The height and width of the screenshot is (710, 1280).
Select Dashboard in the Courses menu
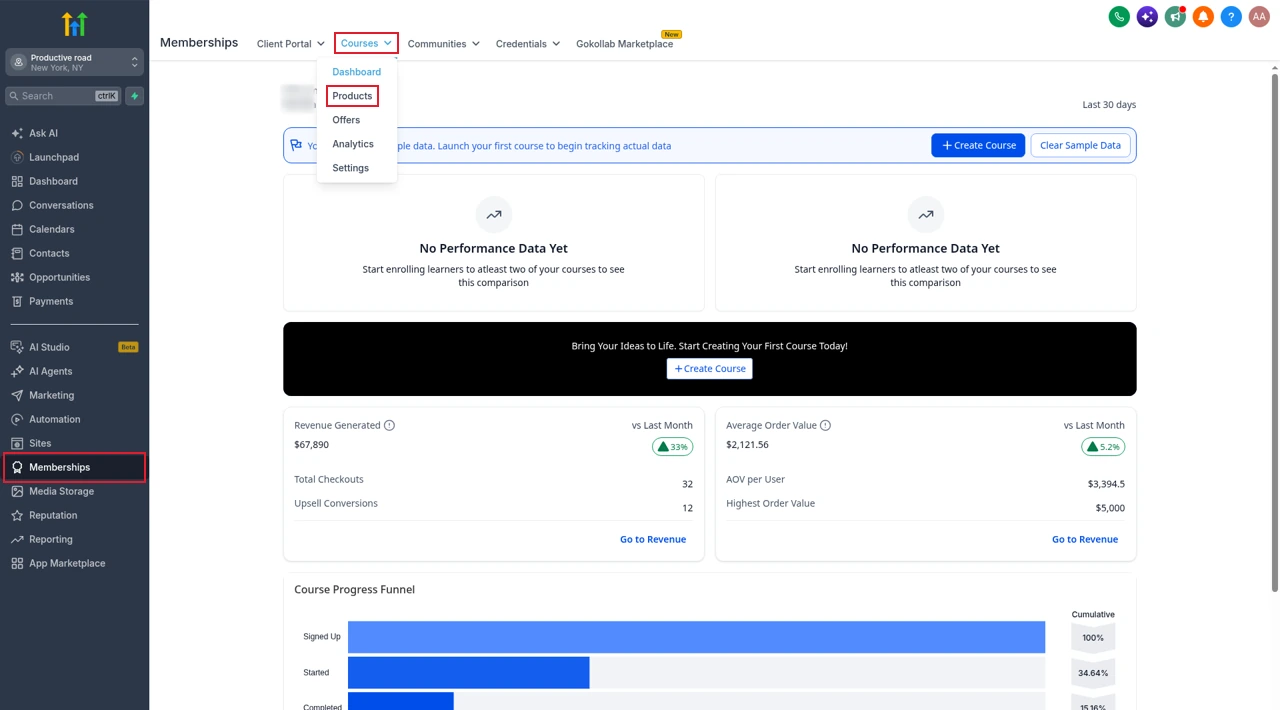click(x=357, y=72)
